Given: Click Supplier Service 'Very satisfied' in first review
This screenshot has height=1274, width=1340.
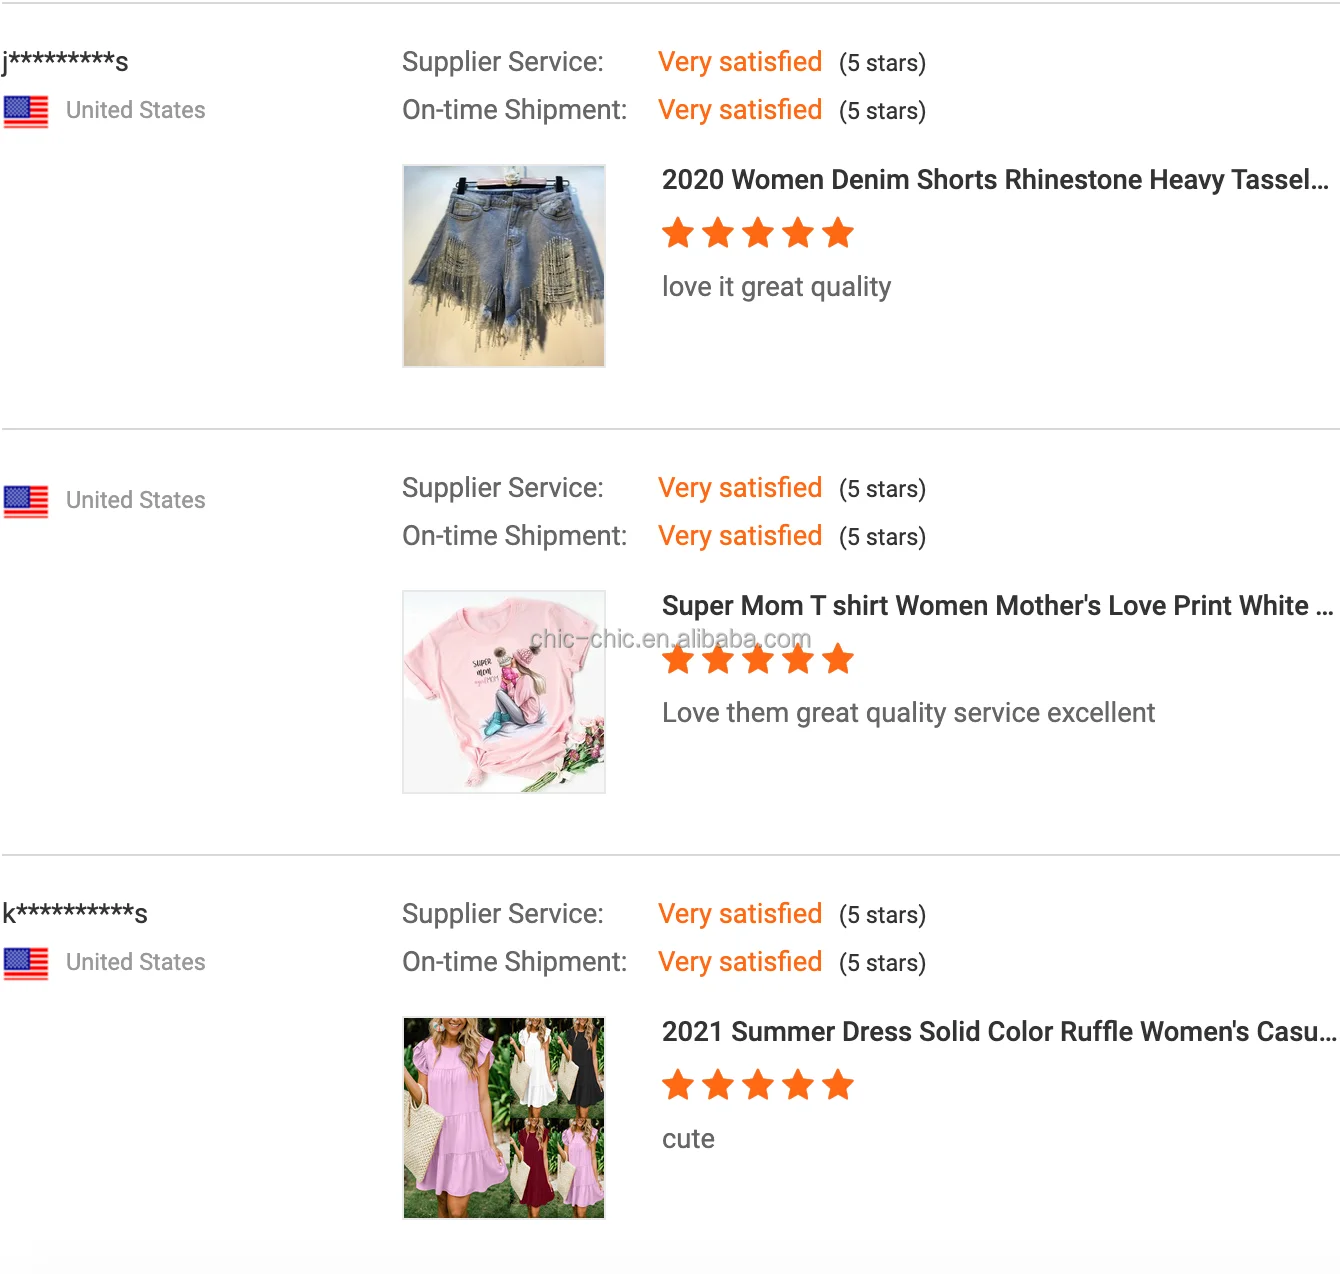Looking at the screenshot, I should [740, 62].
